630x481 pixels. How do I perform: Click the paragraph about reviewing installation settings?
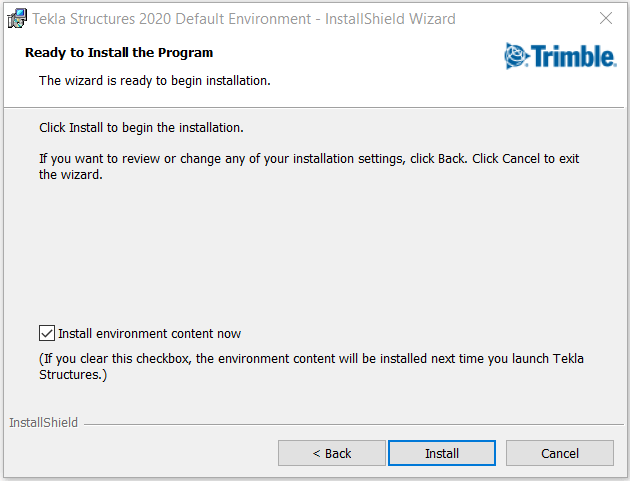[309, 166]
